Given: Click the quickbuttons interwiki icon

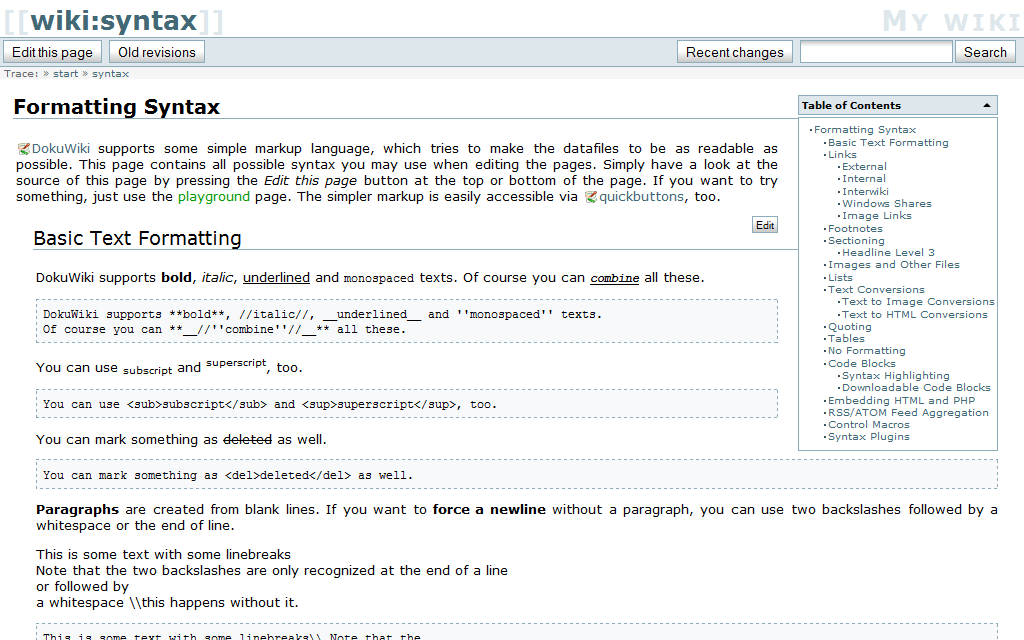Looking at the screenshot, I should [x=590, y=197].
